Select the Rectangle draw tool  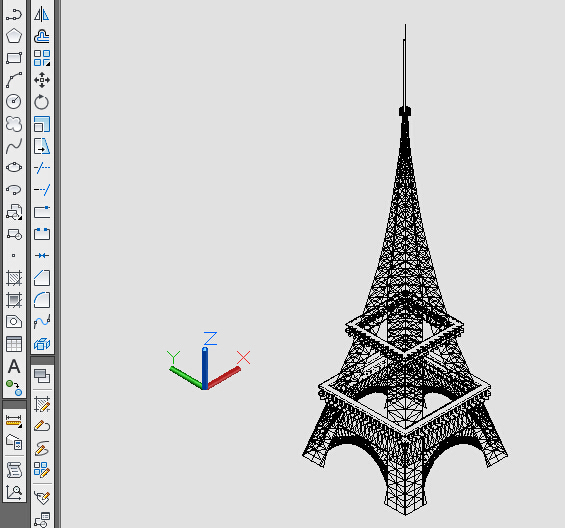tap(14, 58)
